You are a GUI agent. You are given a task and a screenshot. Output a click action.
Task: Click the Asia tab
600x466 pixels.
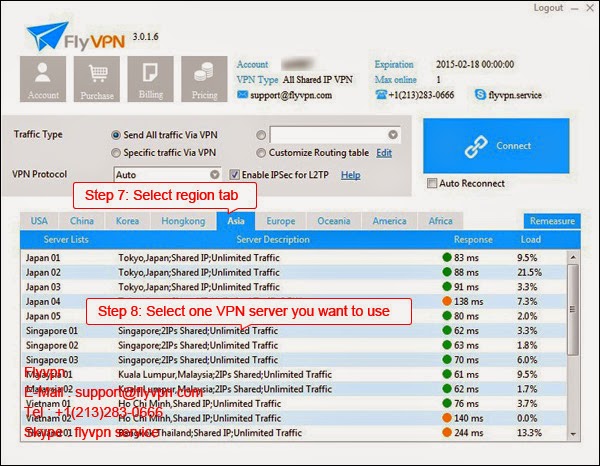click(x=236, y=221)
